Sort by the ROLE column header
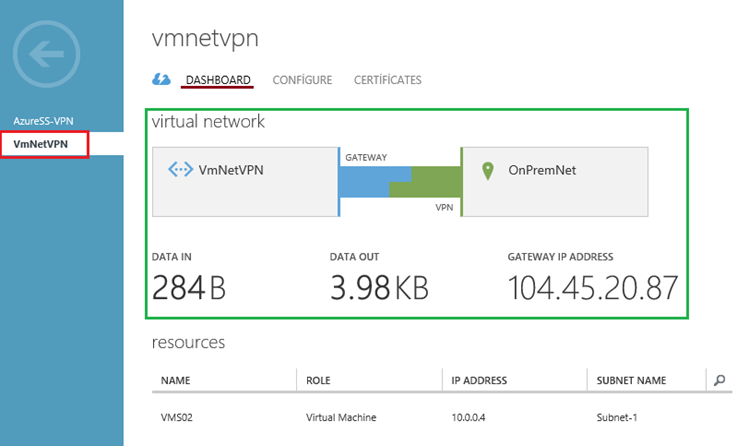Image resolution: width=737 pixels, height=446 pixels. (x=318, y=380)
